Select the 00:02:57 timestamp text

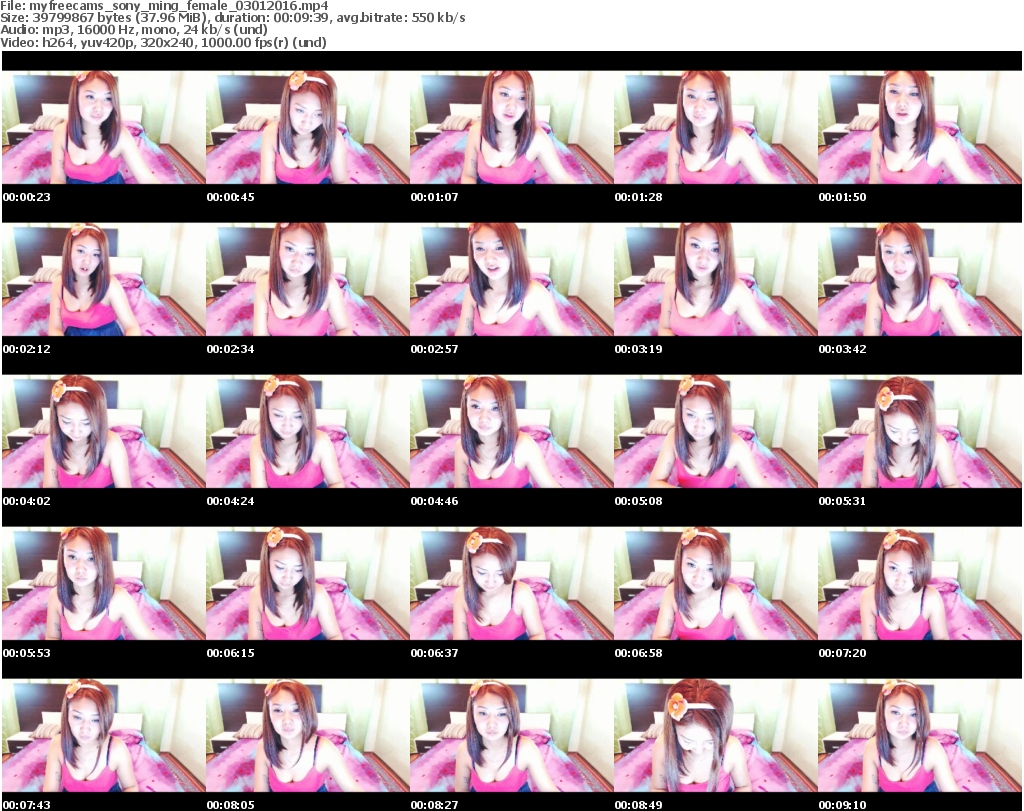434,349
